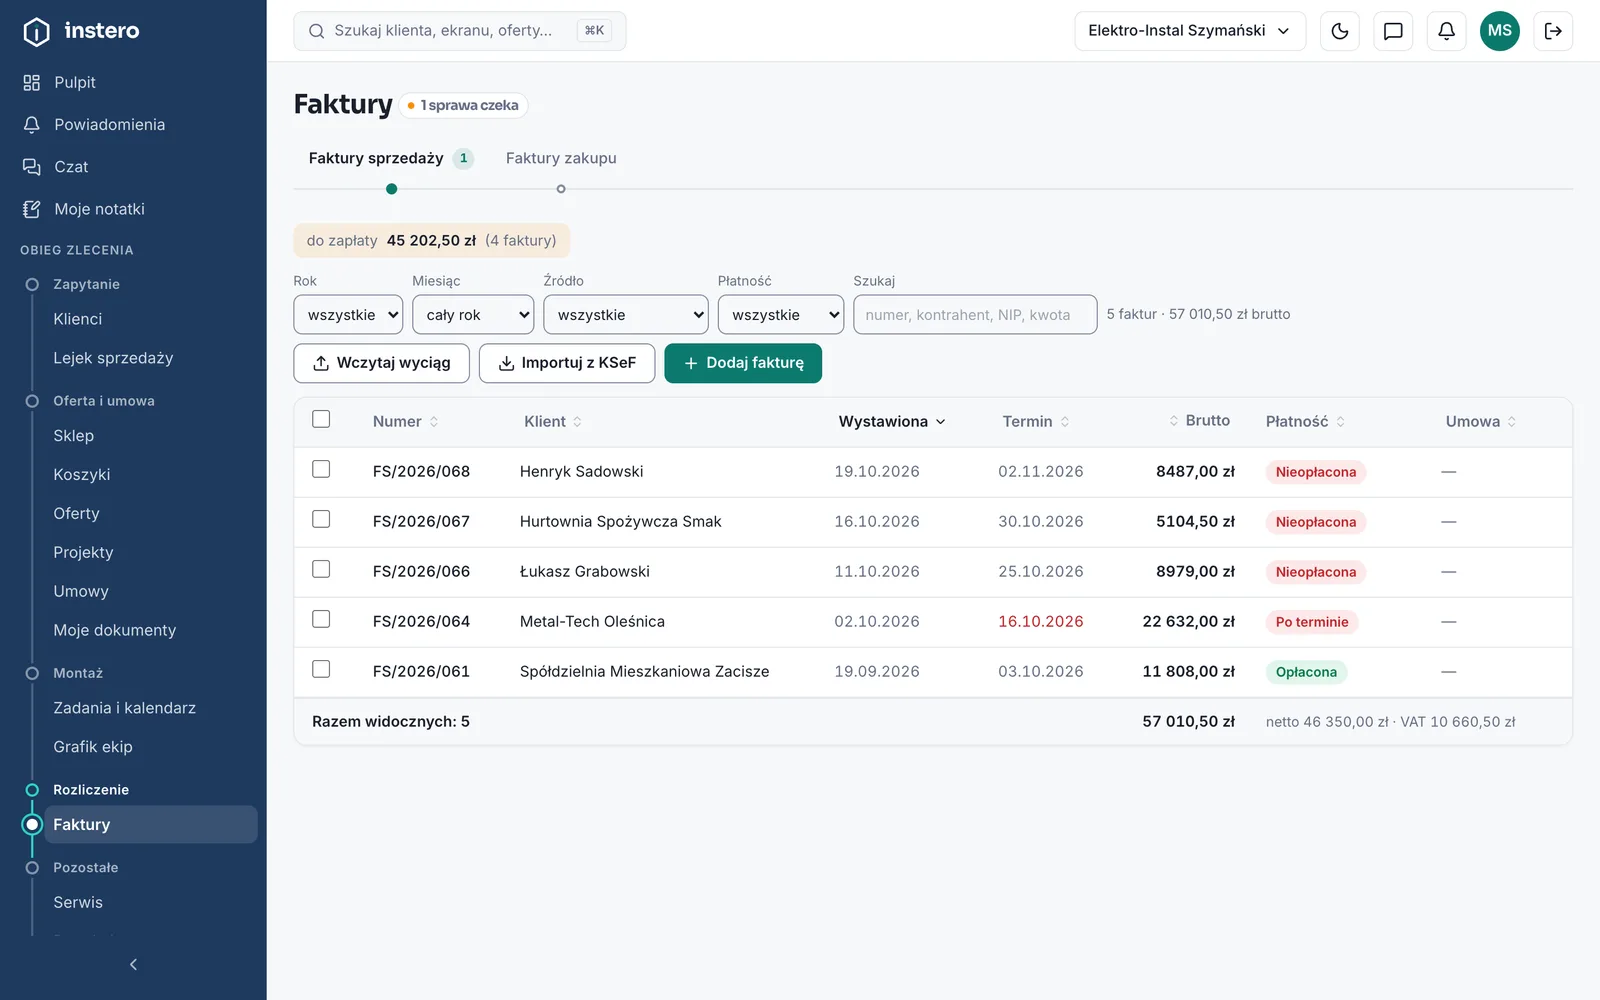Check the box for invoice FS/2026/068

(x=321, y=469)
